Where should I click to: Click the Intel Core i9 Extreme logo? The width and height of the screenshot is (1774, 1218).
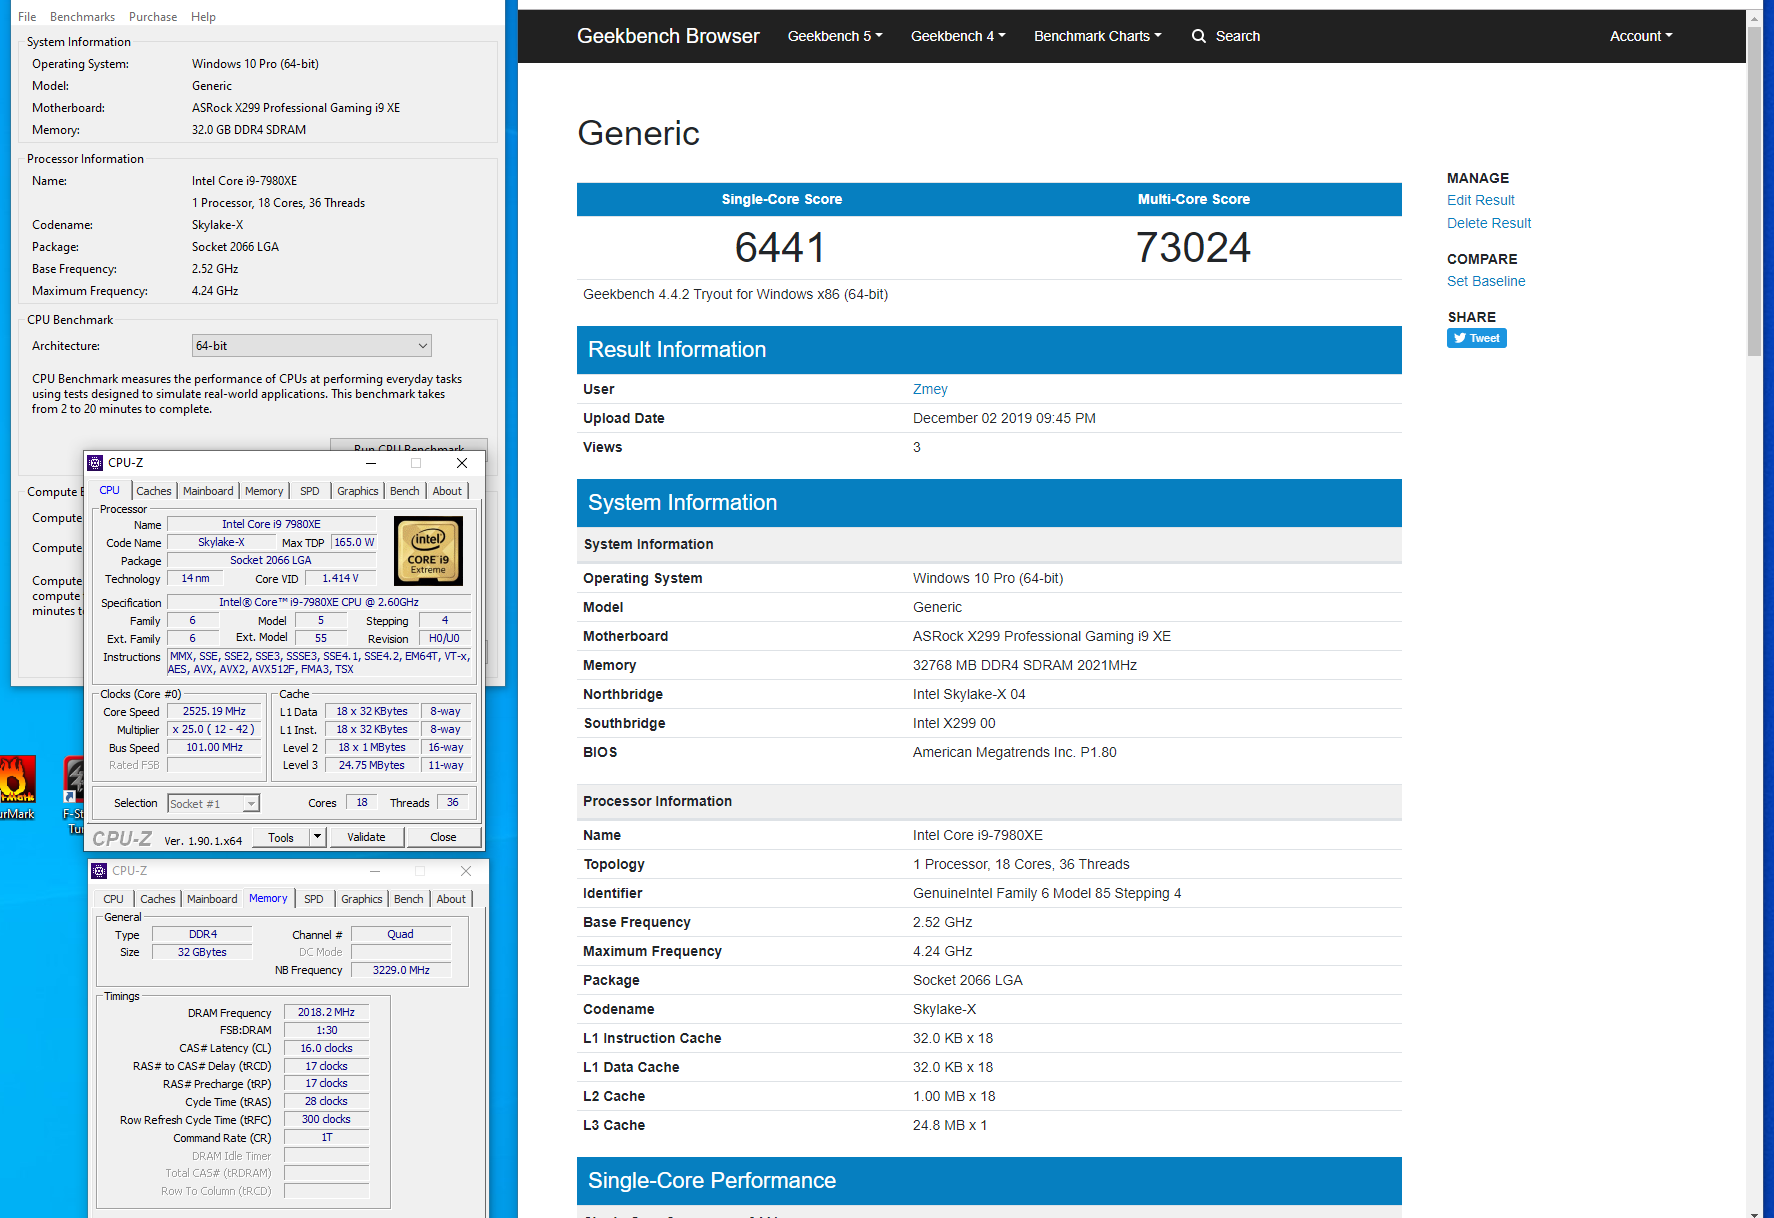point(428,550)
